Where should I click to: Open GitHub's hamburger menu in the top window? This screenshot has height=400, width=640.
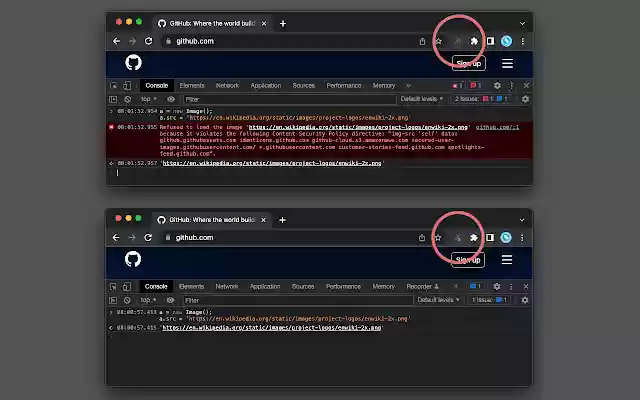(x=507, y=63)
